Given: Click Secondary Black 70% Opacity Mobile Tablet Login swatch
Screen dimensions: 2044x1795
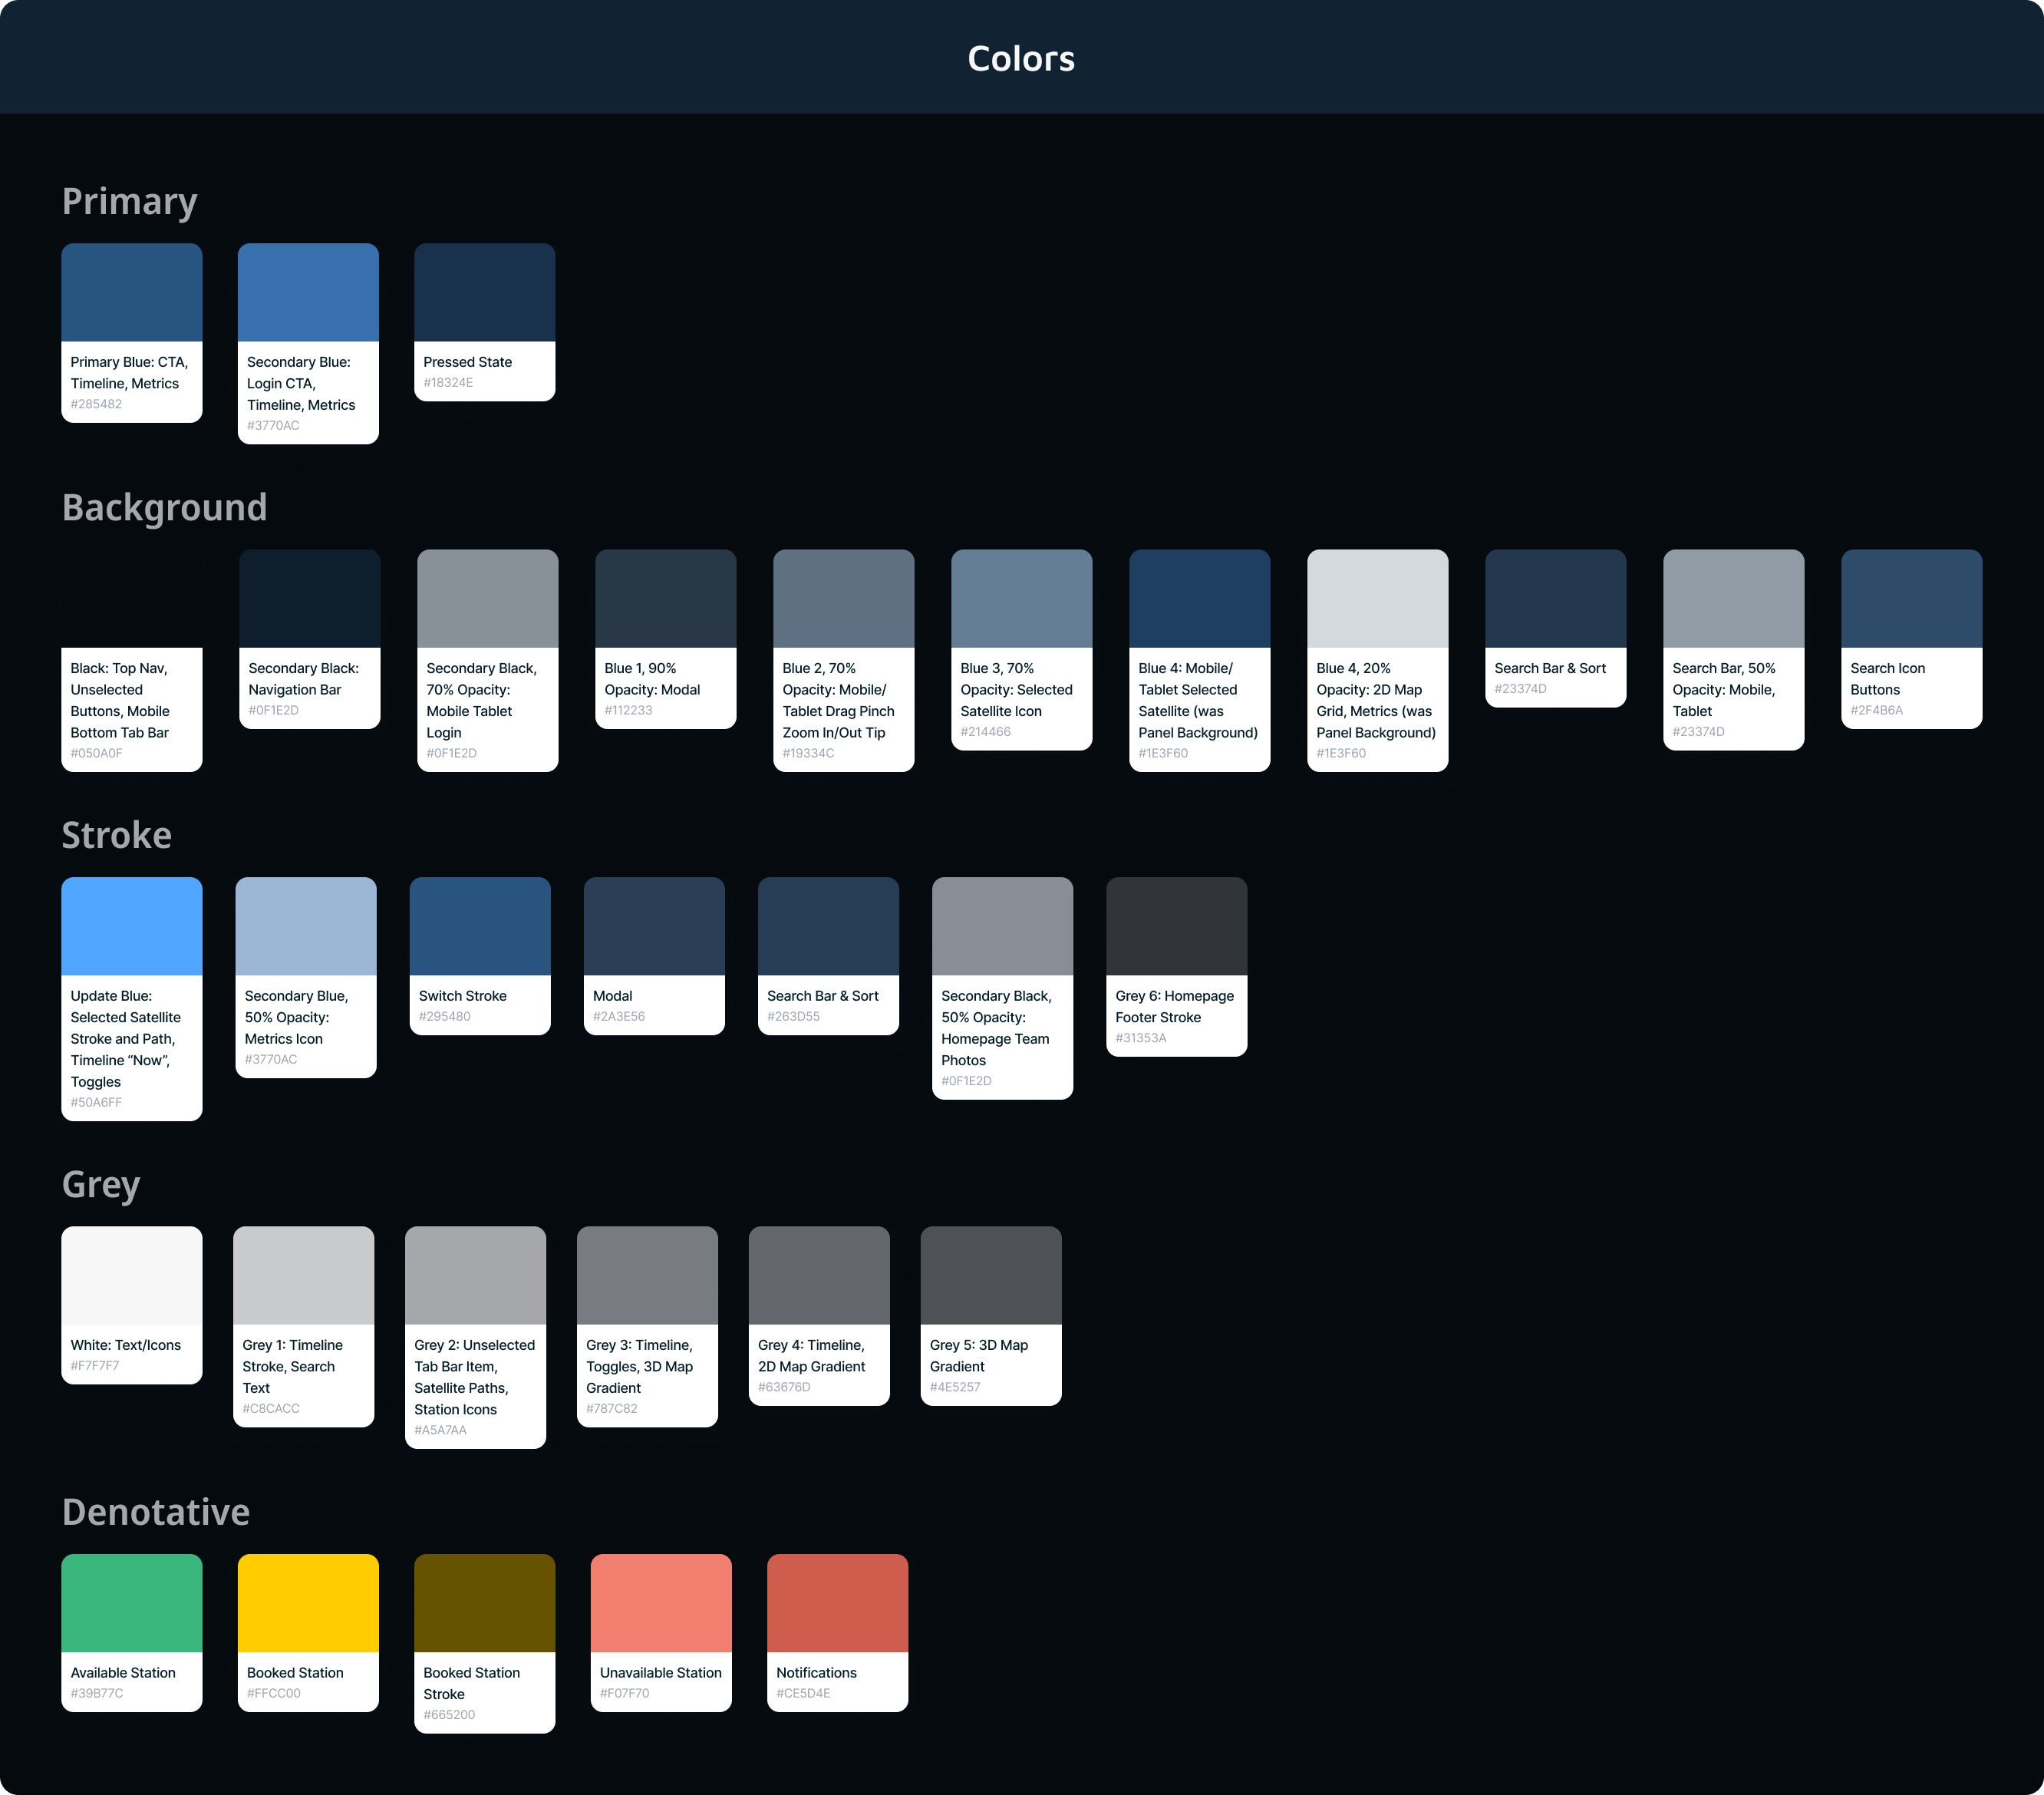Looking at the screenshot, I should (x=488, y=599).
